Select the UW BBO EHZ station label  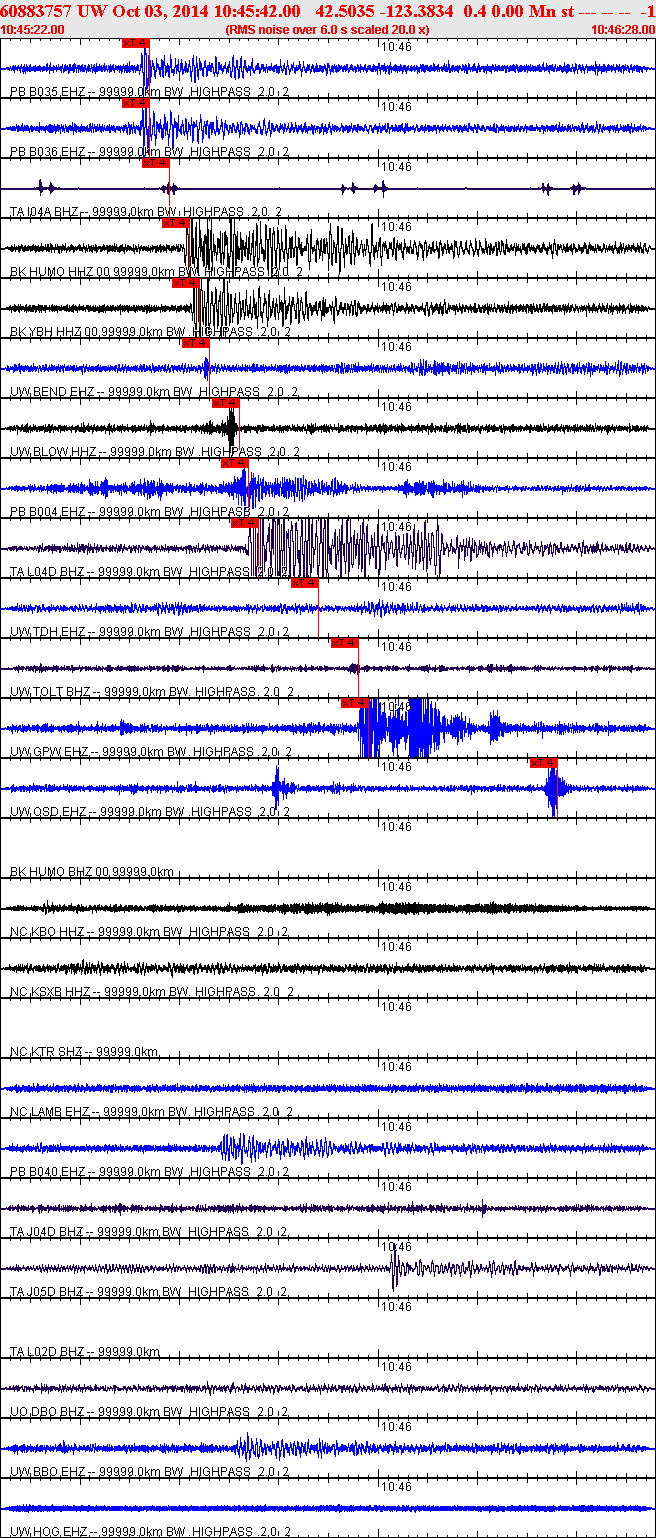point(149,1472)
